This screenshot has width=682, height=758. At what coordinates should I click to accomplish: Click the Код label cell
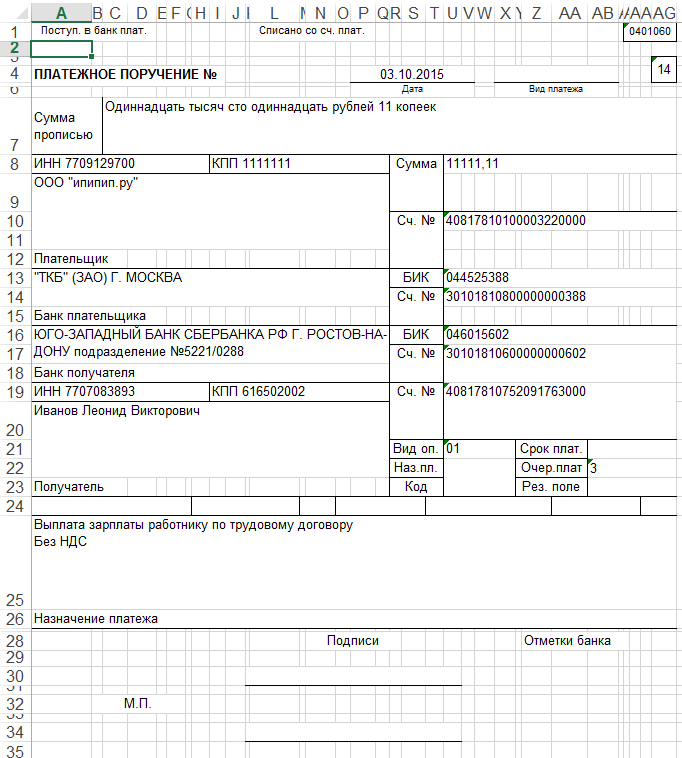tap(416, 487)
